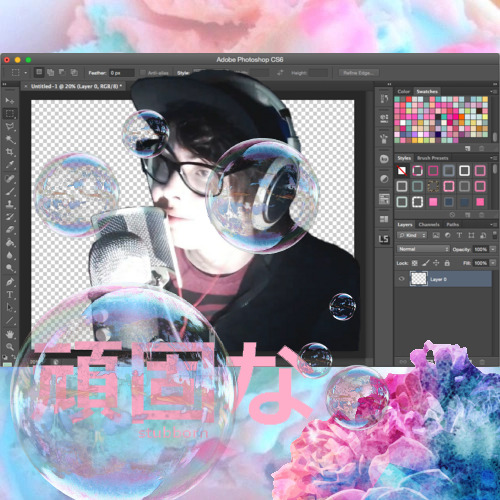Viewport: 500px width, 500px height.
Task: Select the Eraser tool
Action: click(10, 230)
